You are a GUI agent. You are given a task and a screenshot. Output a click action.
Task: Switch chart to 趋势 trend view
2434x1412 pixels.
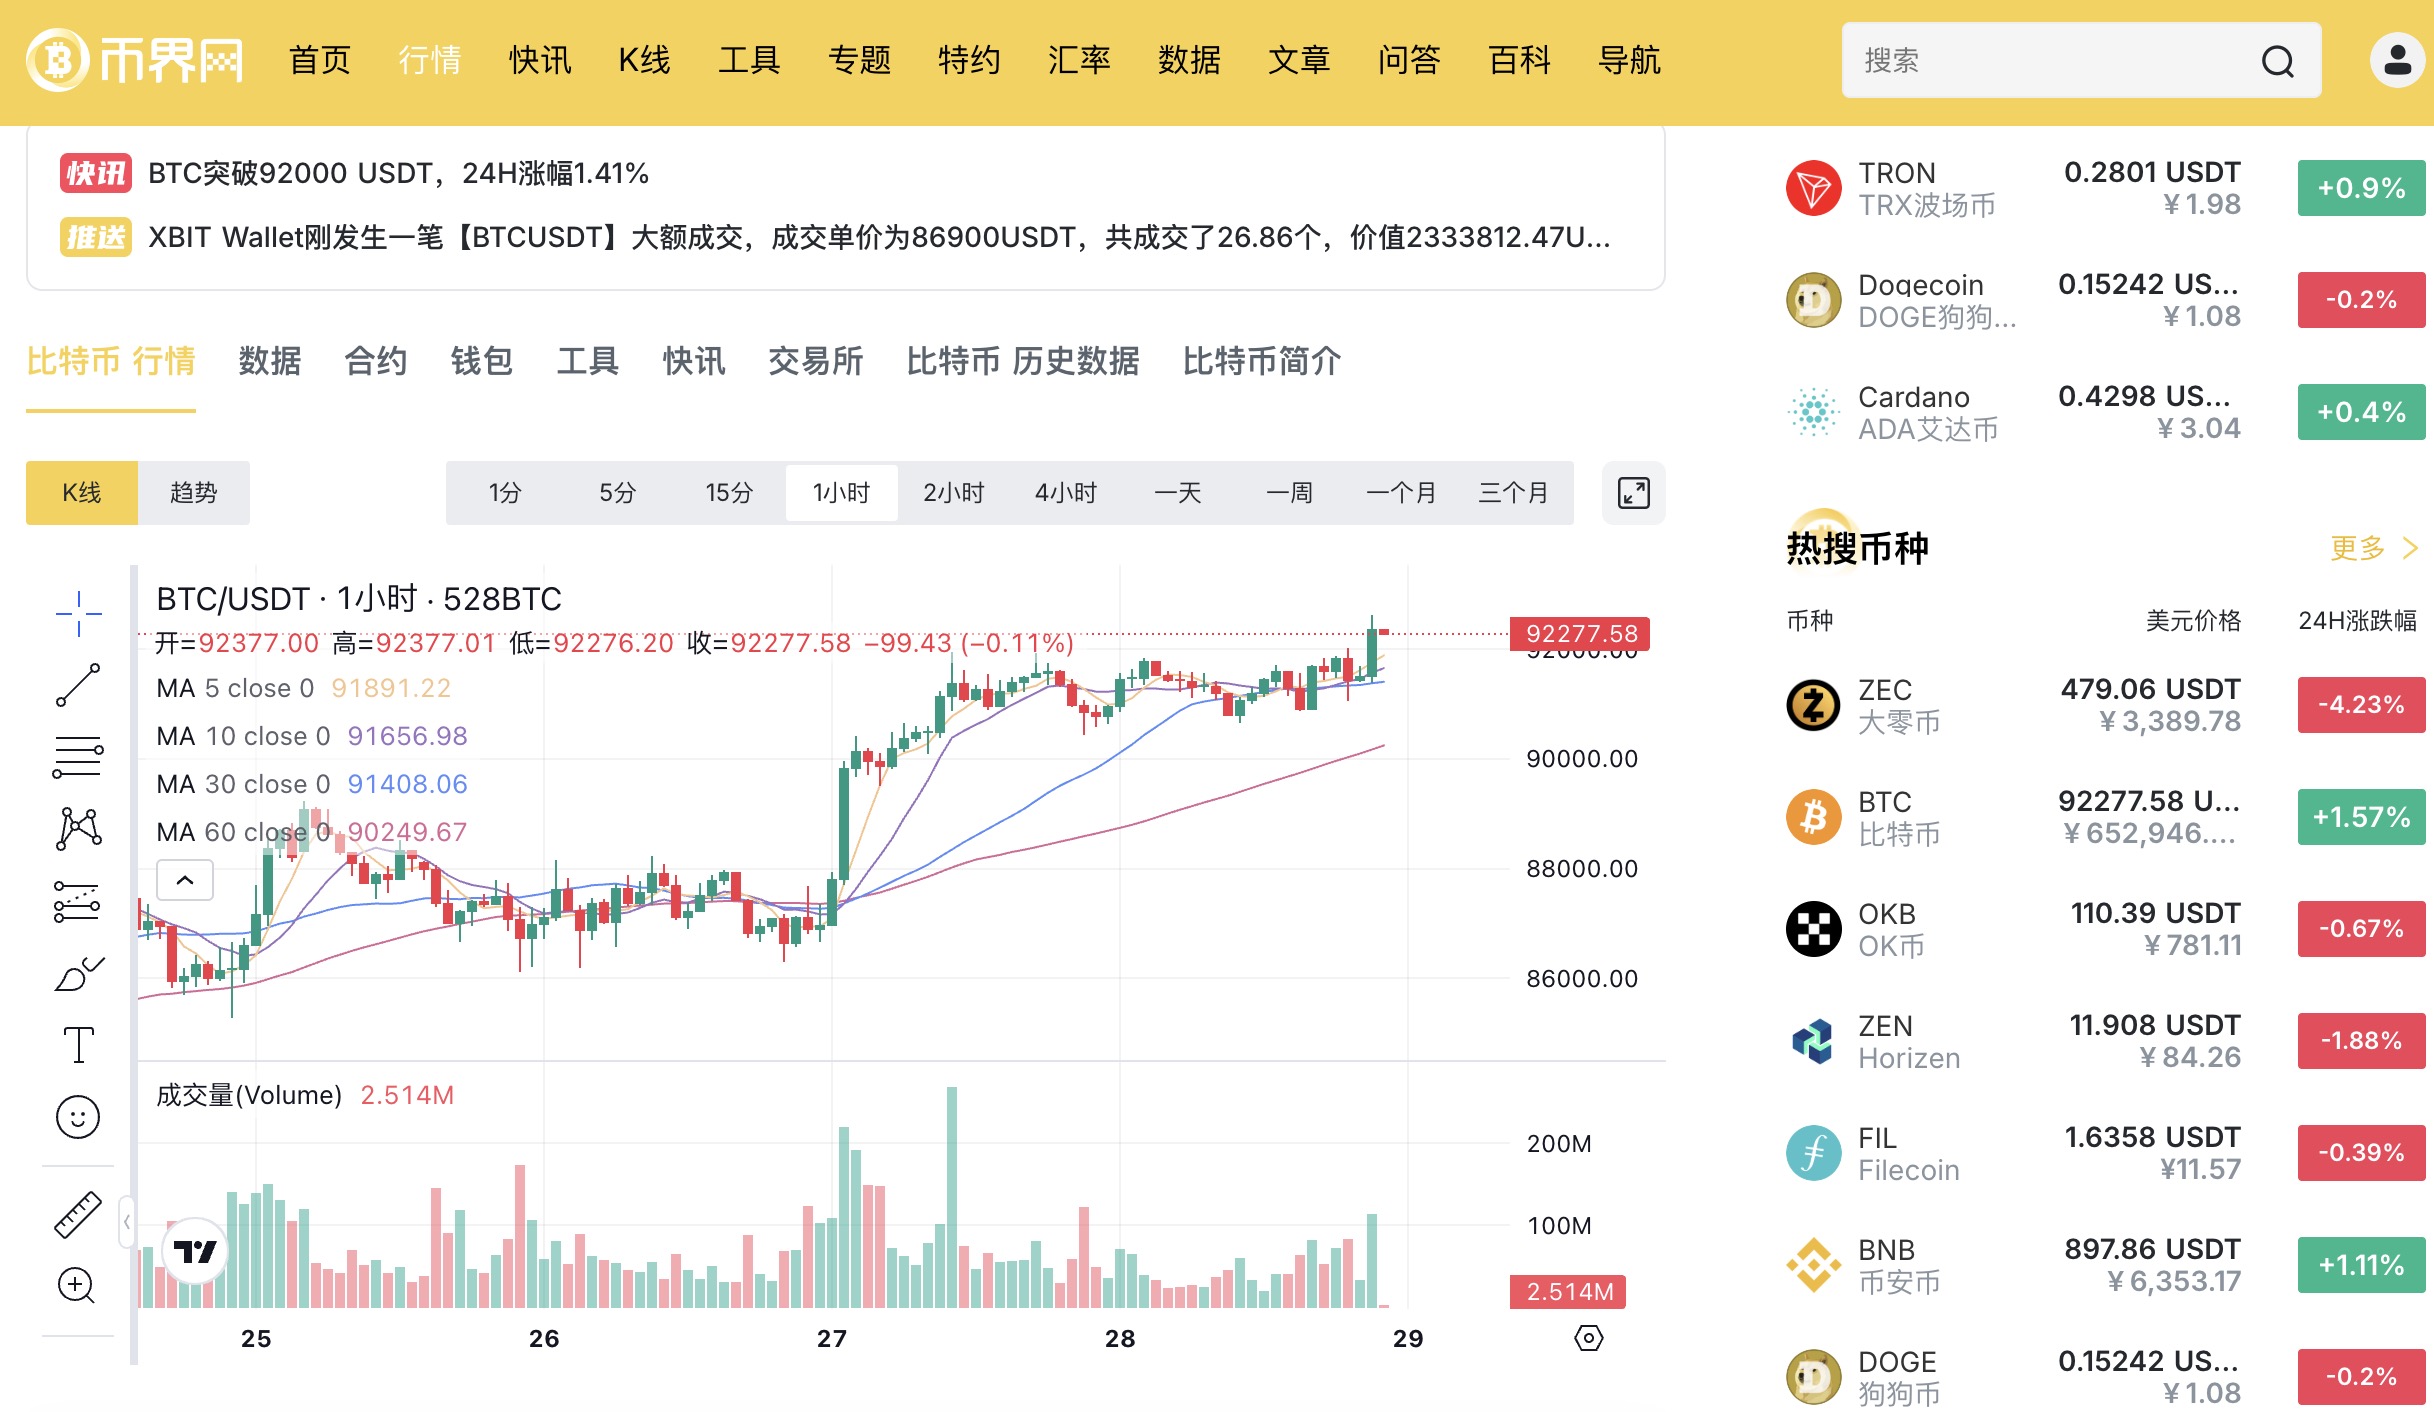[x=193, y=493]
